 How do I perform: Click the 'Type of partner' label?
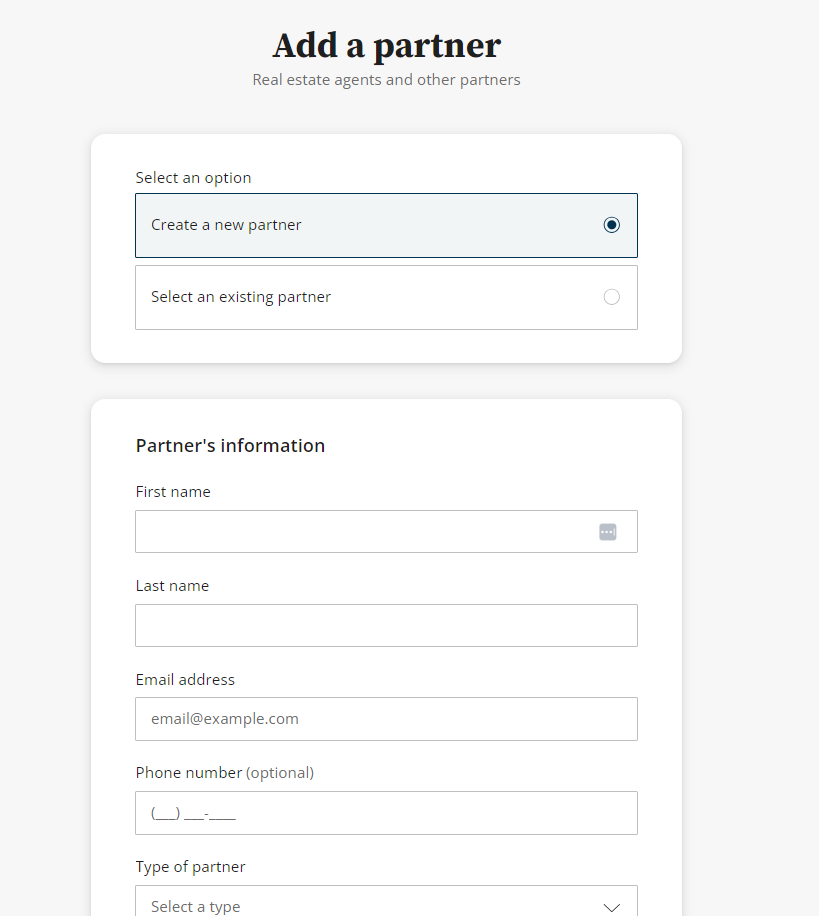pos(190,867)
